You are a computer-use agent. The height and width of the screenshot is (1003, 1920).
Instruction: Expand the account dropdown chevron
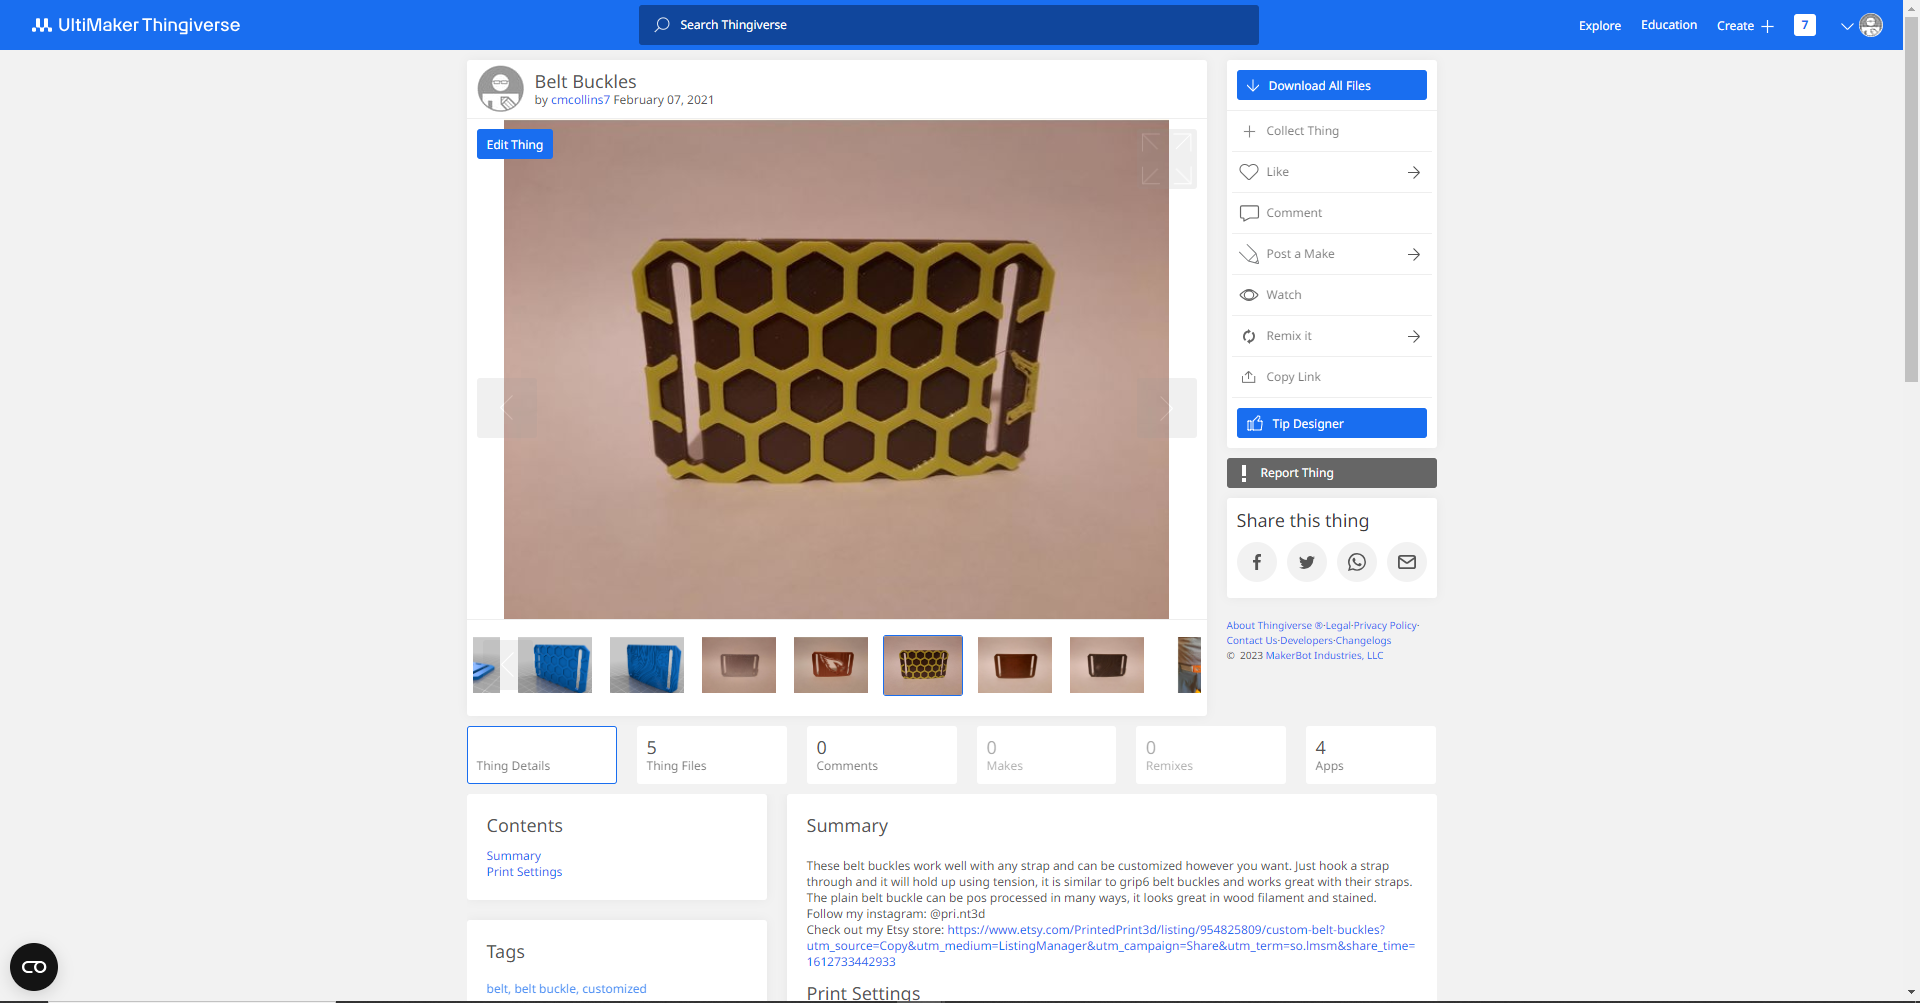pyautogui.click(x=1847, y=26)
